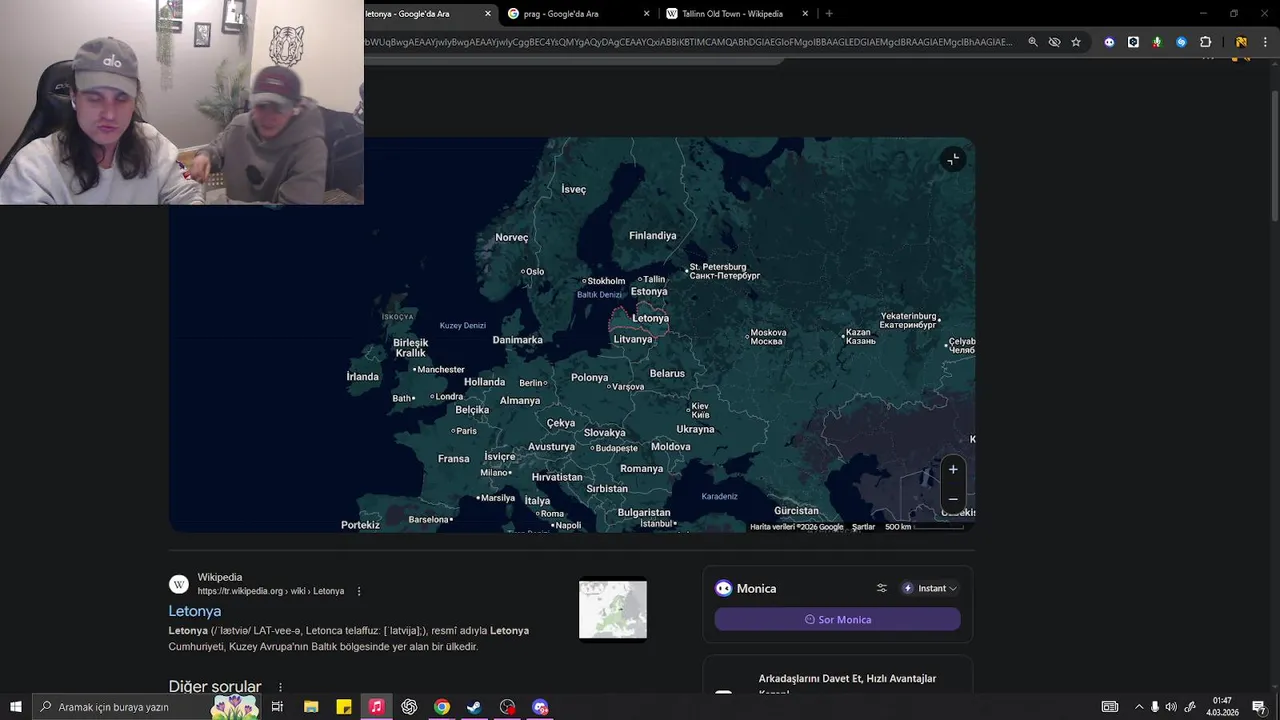Open the three-dot menu beside Wikipedia URL
This screenshot has width=1280, height=720.
pos(359,591)
